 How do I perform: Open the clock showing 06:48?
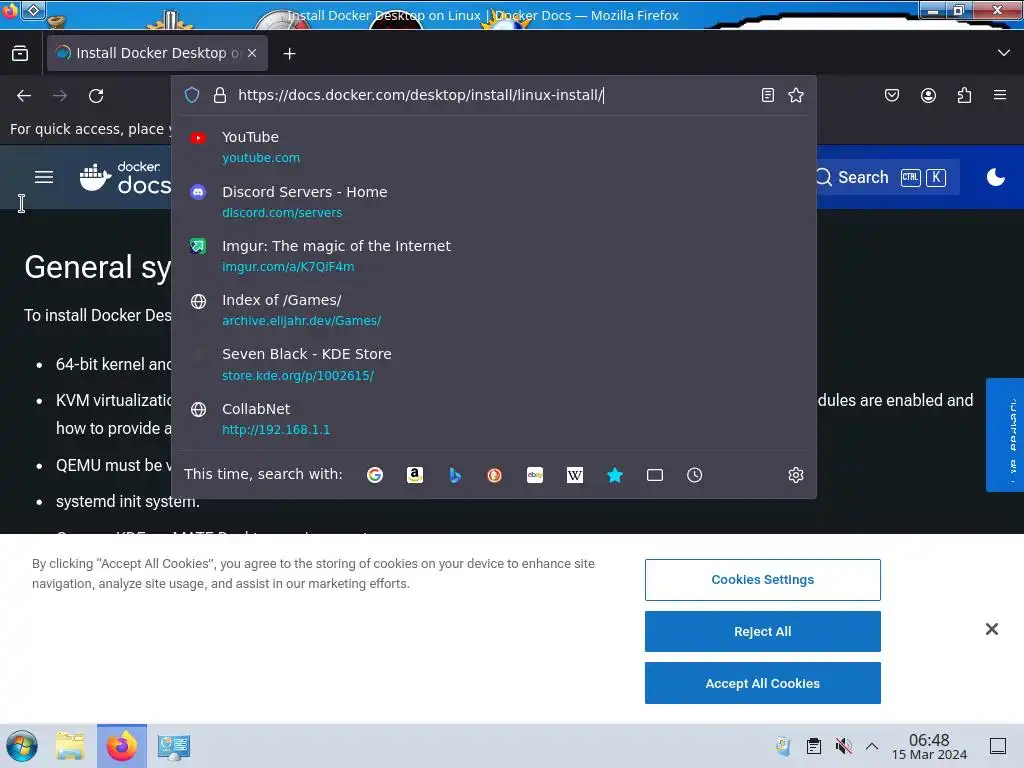pos(929,746)
